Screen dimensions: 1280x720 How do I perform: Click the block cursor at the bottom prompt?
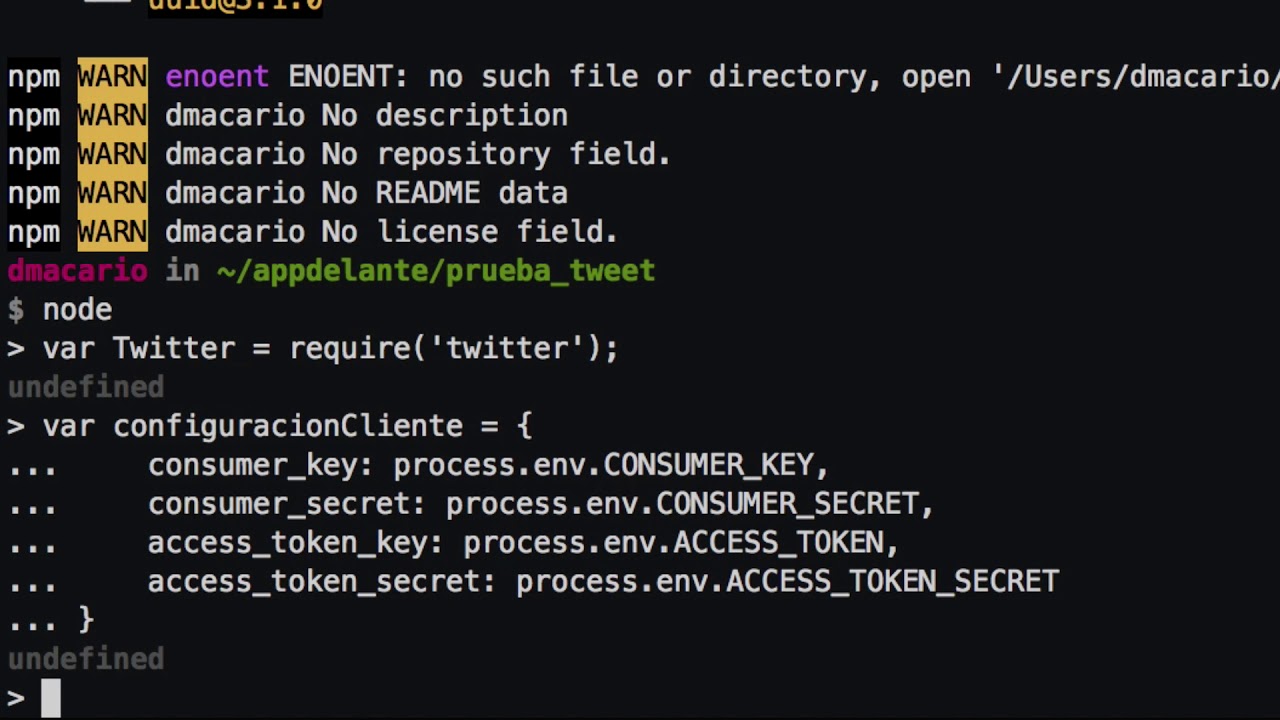tap(51, 698)
